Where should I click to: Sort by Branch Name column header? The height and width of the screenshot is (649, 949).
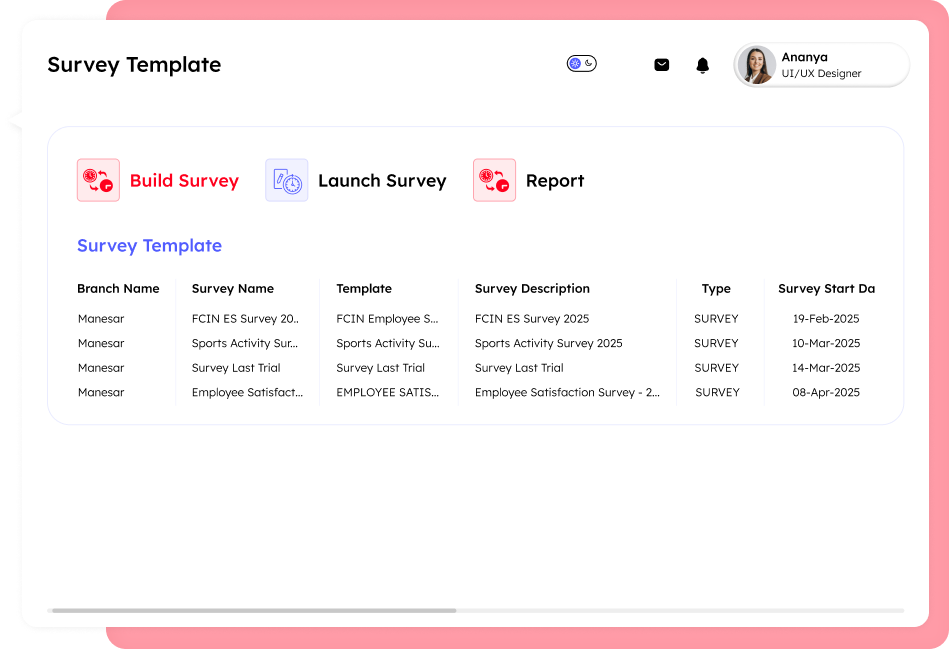[x=118, y=289]
